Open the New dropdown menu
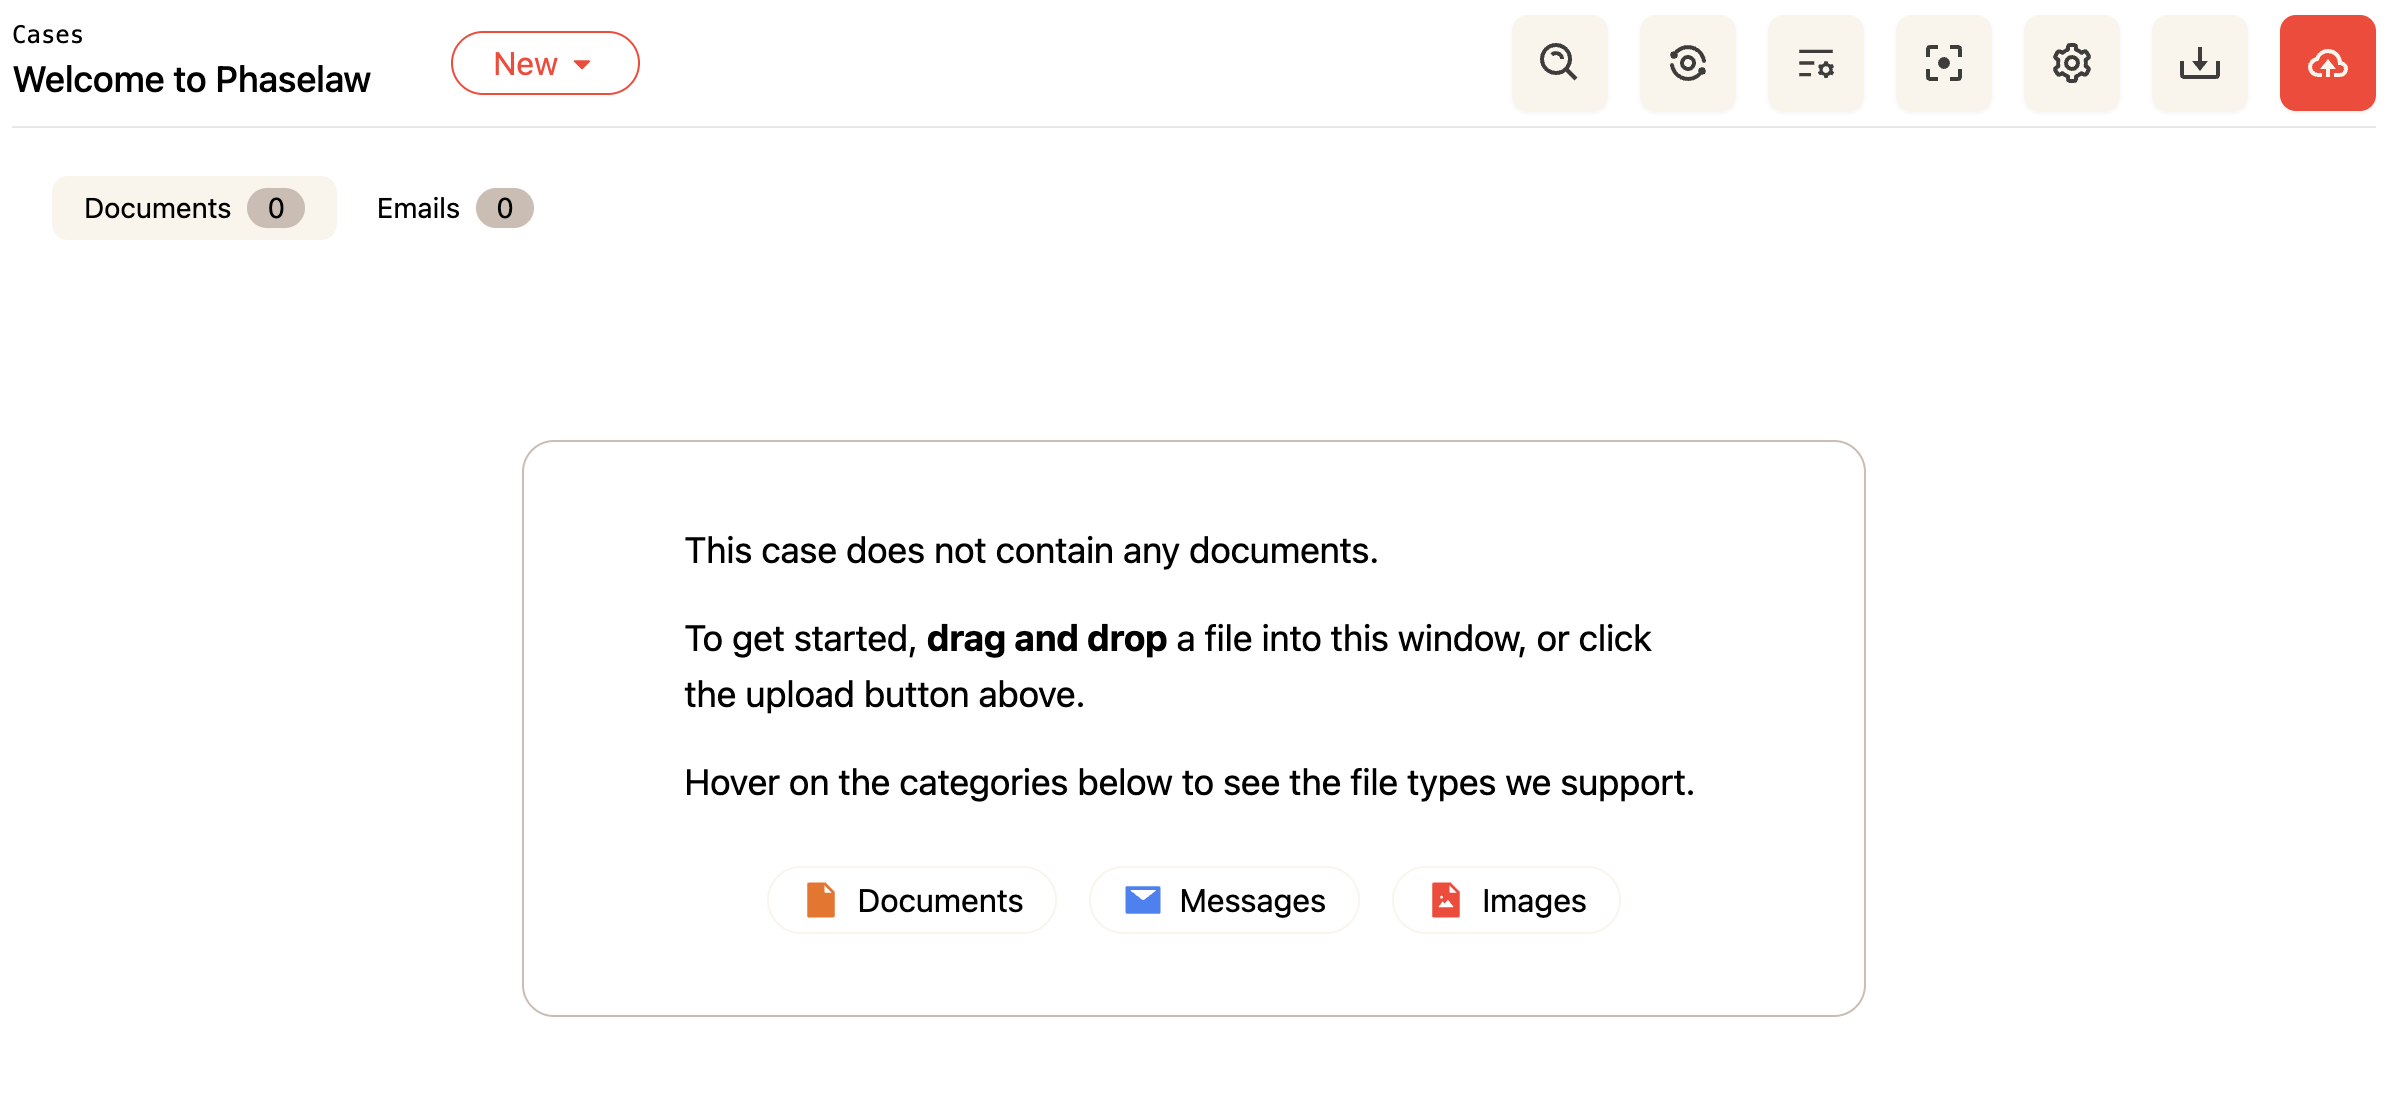 (545, 63)
